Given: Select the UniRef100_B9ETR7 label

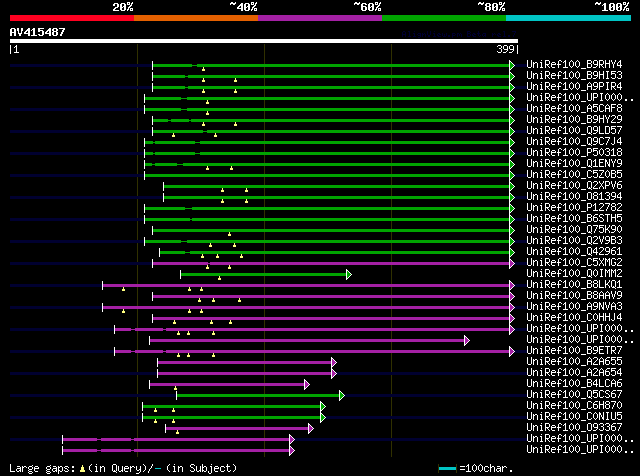Looking at the screenshot, I should coord(574,351).
